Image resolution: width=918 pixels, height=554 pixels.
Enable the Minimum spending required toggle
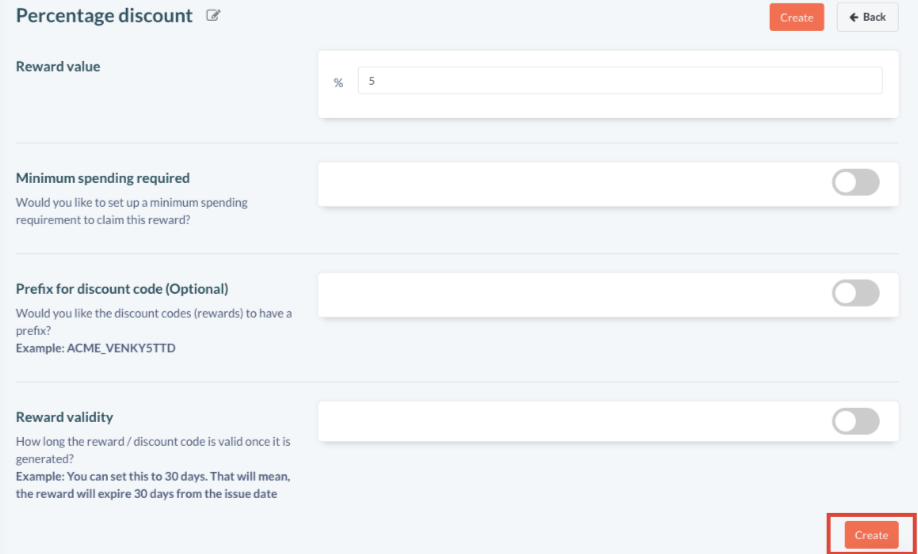(855, 183)
